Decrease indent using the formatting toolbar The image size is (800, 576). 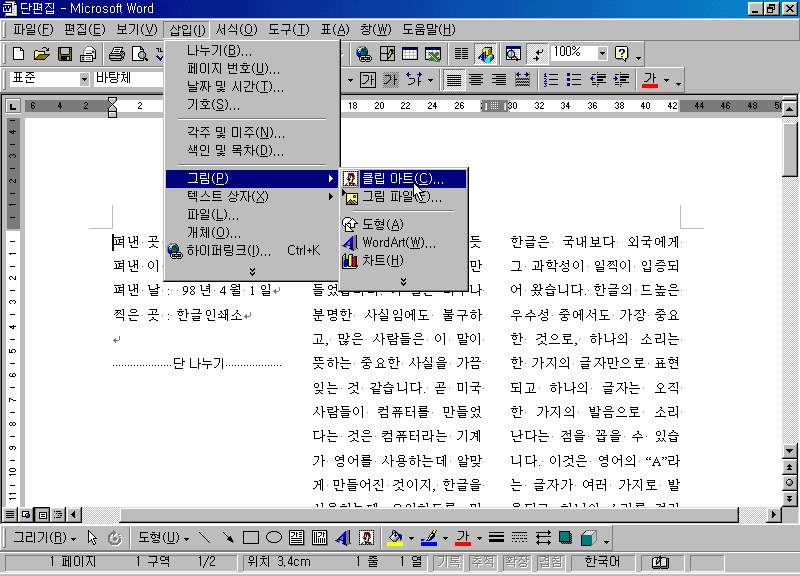tap(598, 80)
